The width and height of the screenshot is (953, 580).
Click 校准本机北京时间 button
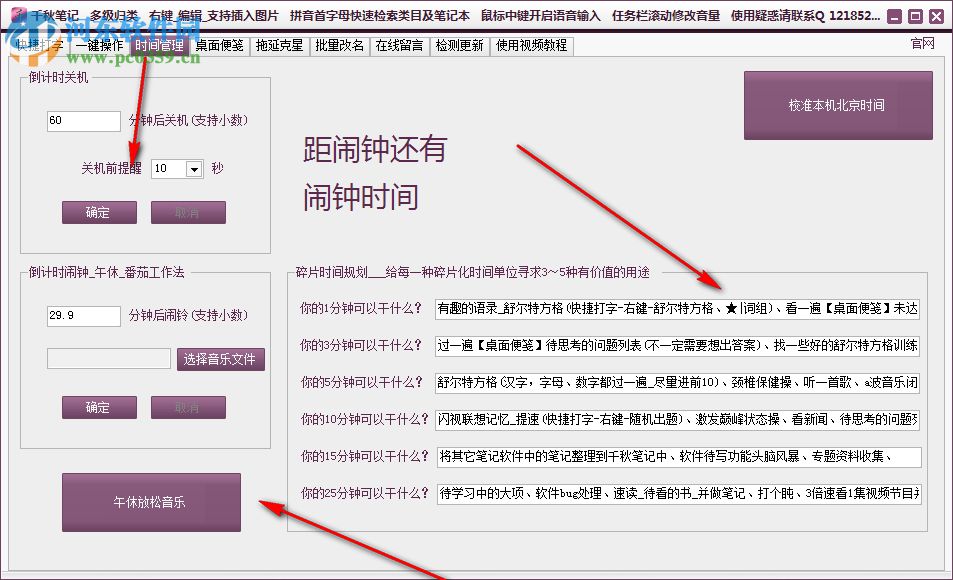pyautogui.click(x=837, y=105)
